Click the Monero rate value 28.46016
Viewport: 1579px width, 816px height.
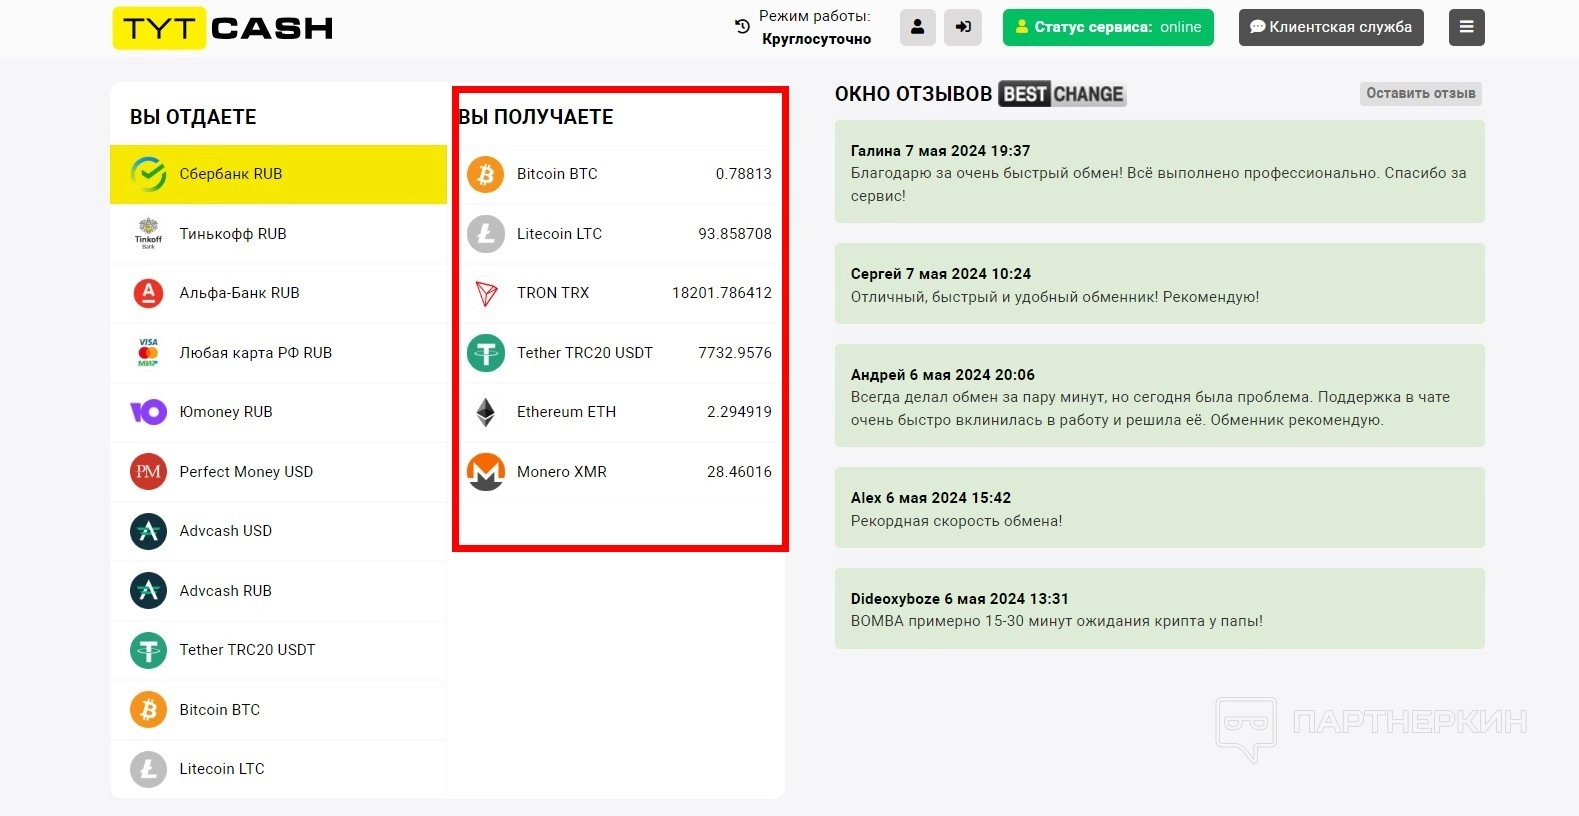(739, 471)
